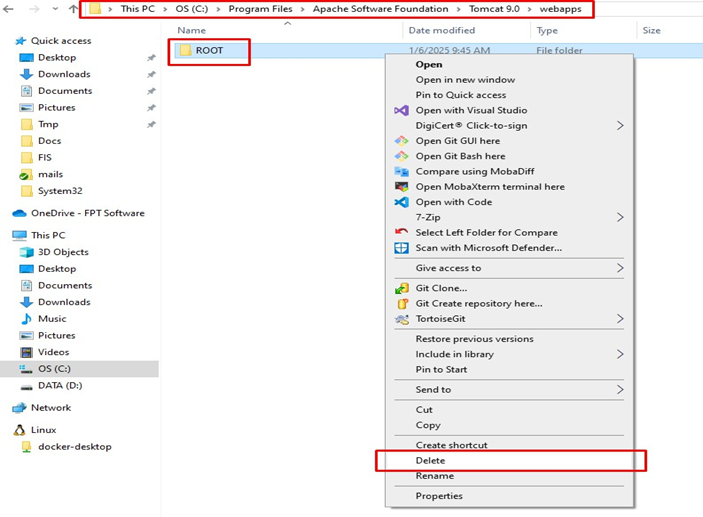This screenshot has height=517, width=703.
Task: Click the Quick access star icon
Action: coord(21,41)
